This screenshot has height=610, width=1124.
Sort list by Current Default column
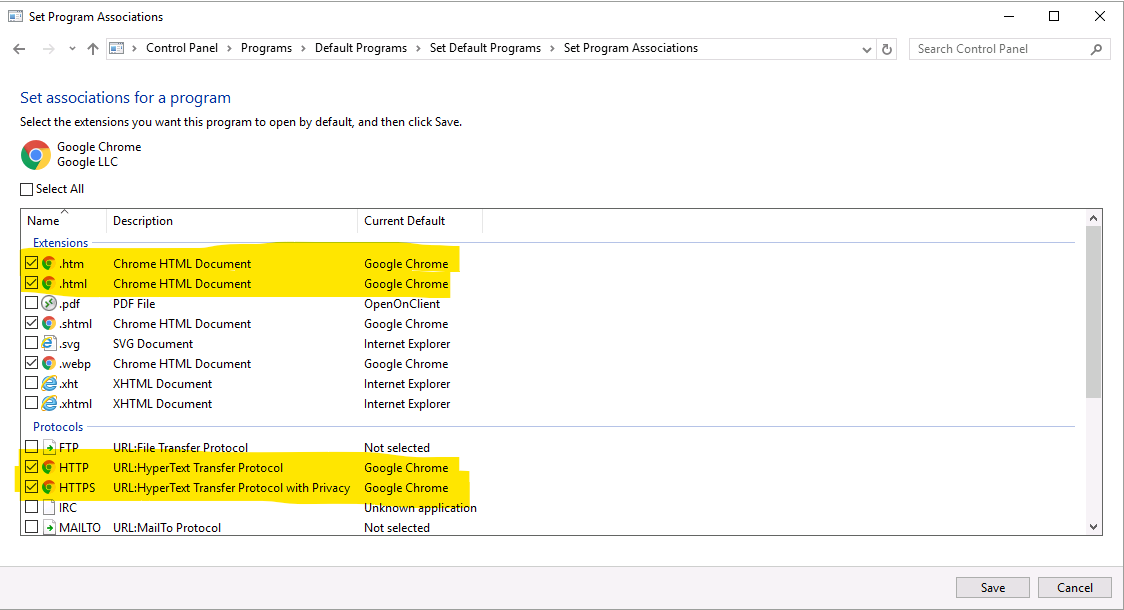pos(420,221)
